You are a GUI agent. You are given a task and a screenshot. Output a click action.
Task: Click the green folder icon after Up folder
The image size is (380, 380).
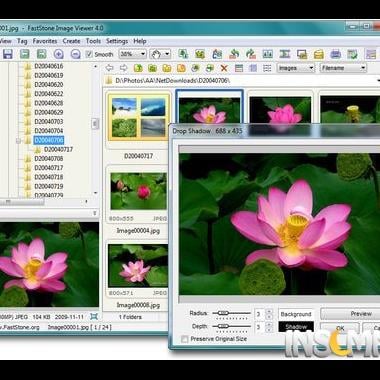point(152,68)
